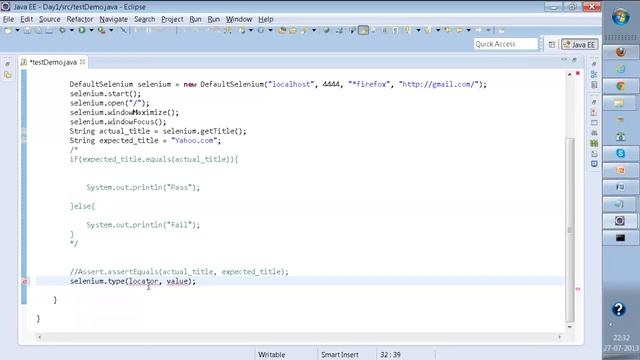Viewport: 640px width, 360px height.
Task: Switch to the Java EE perspective button
Action: click(x=580, y=44)
